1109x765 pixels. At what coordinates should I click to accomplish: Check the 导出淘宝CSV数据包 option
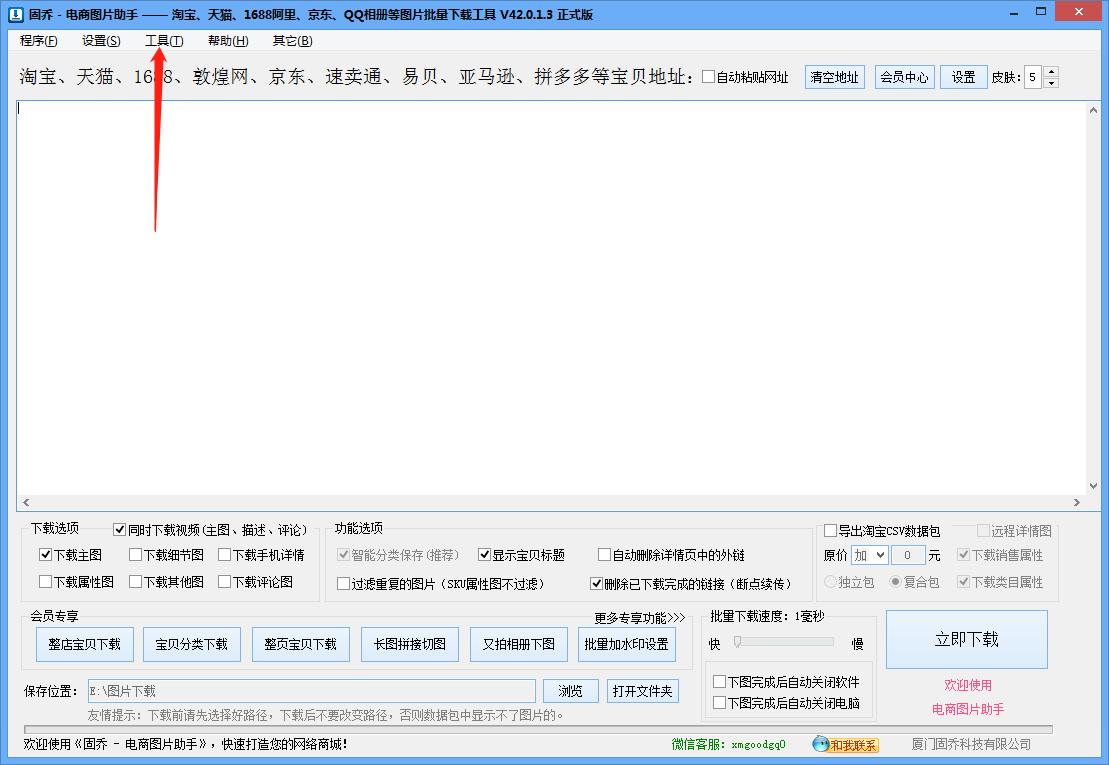(x=830, y=531)
